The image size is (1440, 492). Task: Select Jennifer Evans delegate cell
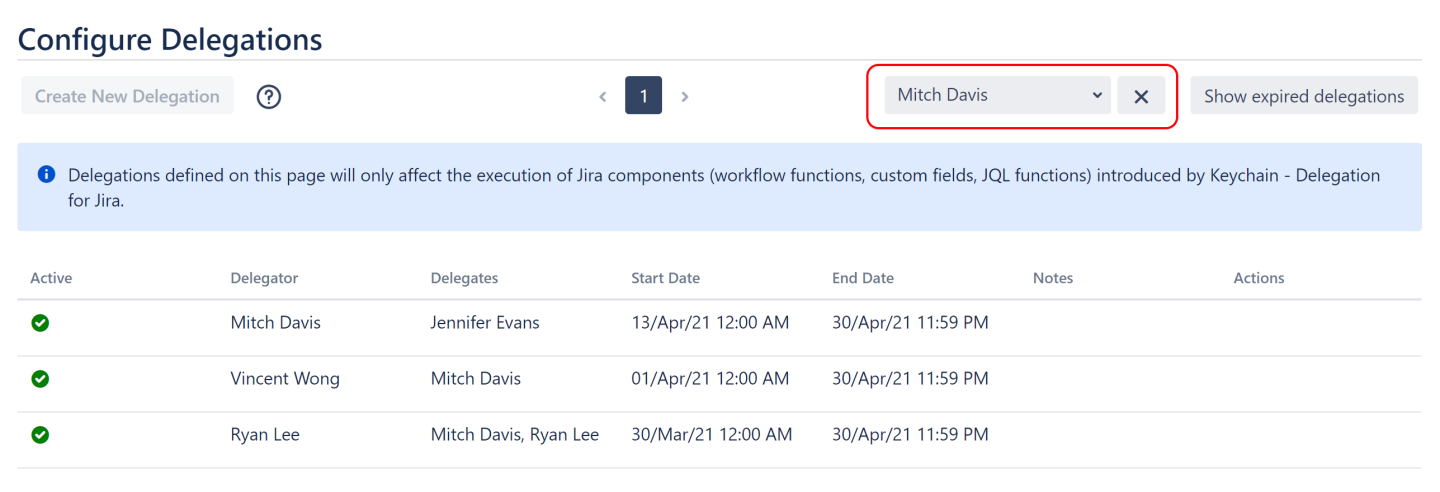tap(485, 323)
